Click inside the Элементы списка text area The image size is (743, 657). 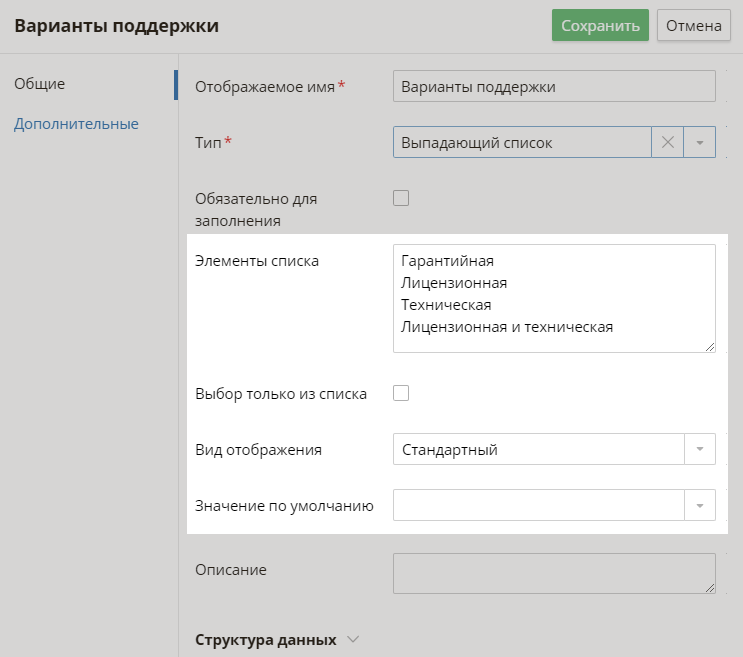click(554, 298)
